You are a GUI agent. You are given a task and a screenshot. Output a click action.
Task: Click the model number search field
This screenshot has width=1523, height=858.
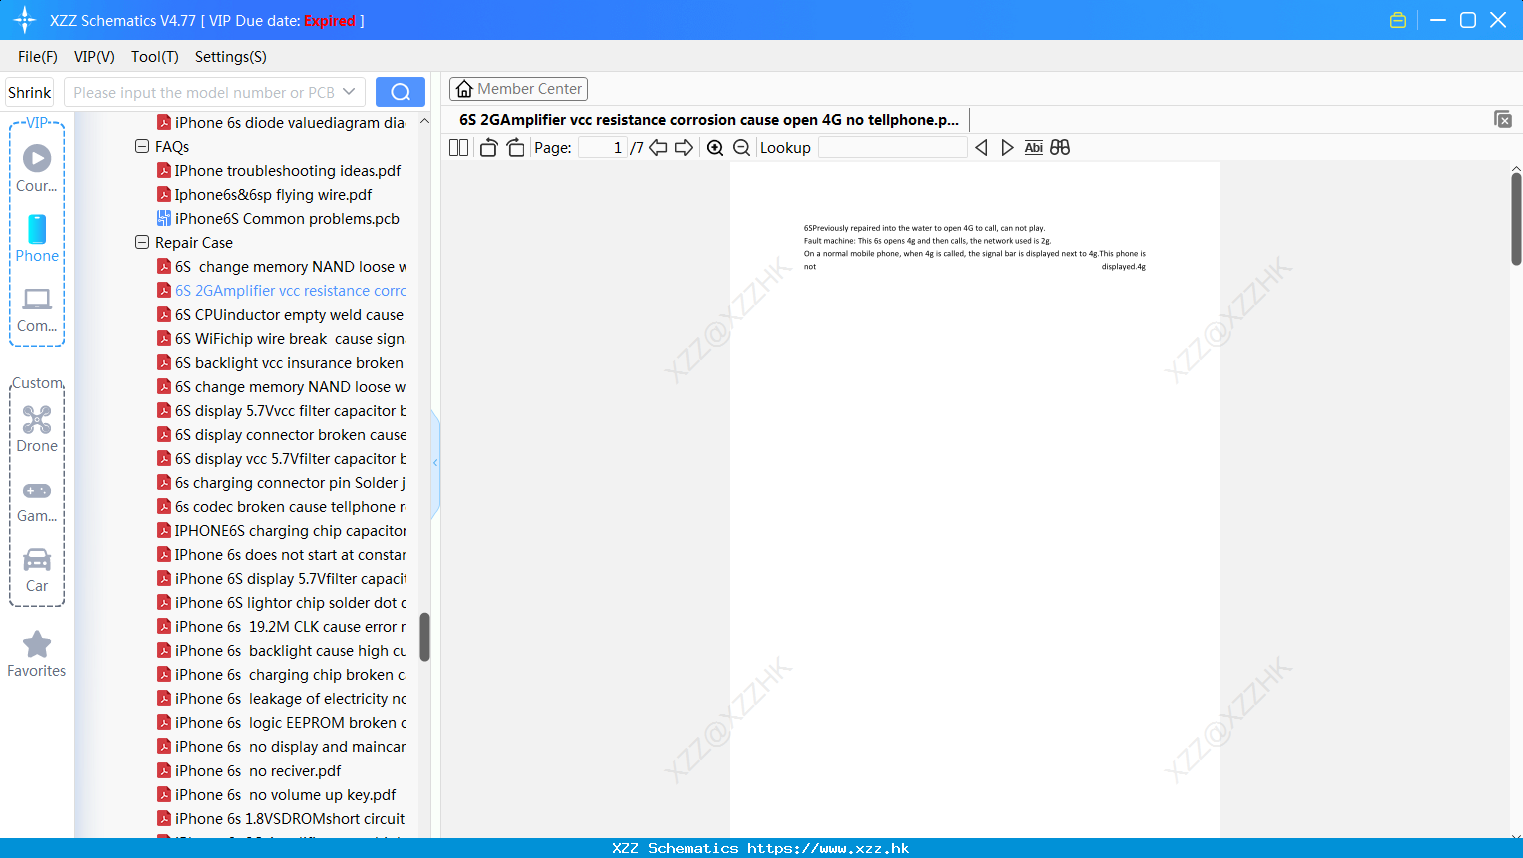click(205, 92)
